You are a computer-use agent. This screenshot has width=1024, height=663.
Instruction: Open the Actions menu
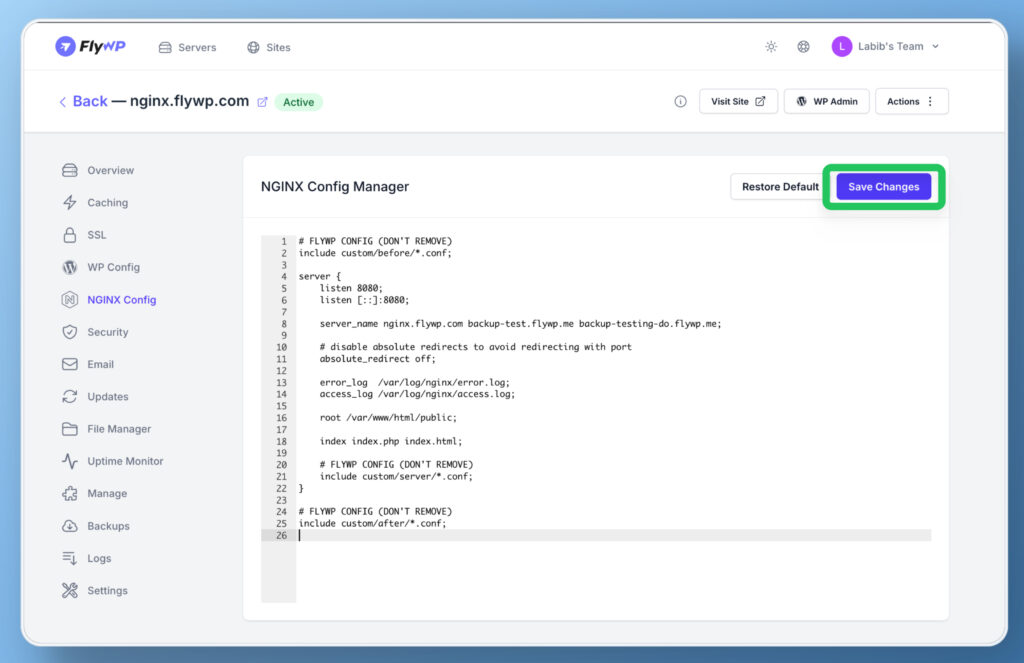(x=911, y=101)
